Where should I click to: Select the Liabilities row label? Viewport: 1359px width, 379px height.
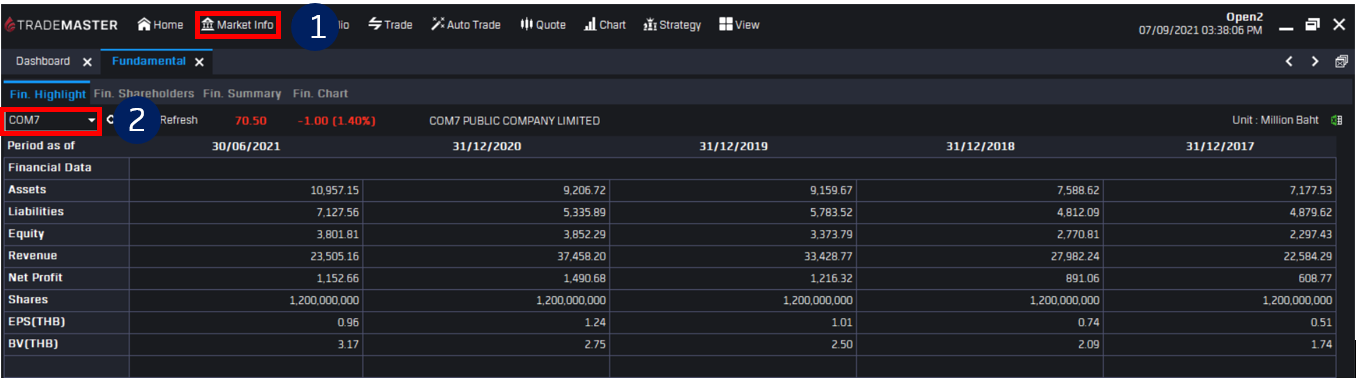point(36,211)
